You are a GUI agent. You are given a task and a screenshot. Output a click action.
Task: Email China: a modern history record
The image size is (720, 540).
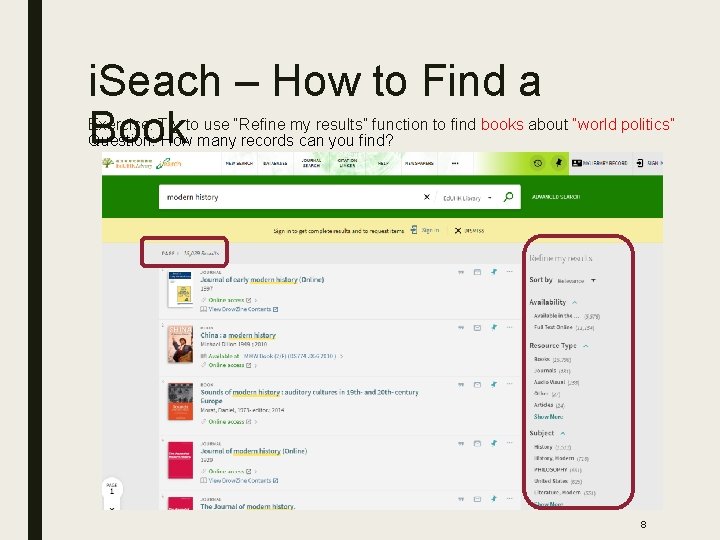[x=477, y=328]
